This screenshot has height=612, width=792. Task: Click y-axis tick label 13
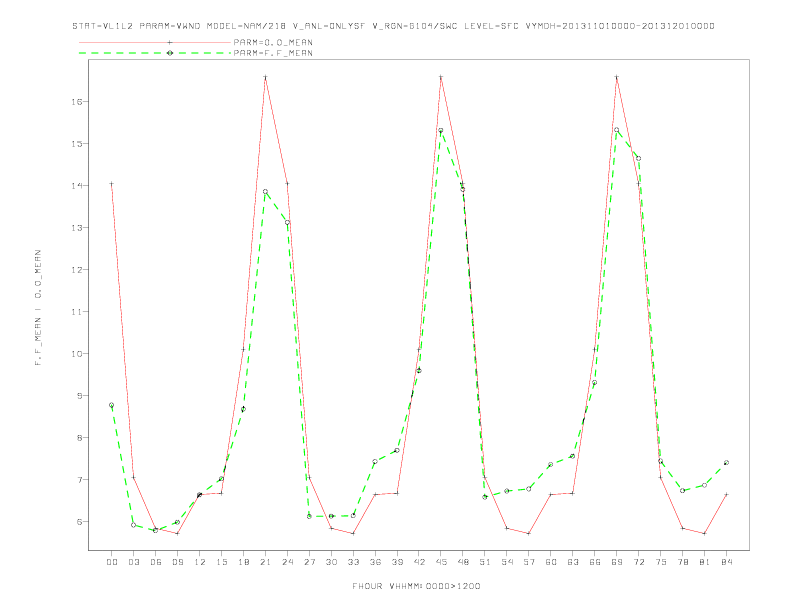[76, 228]
